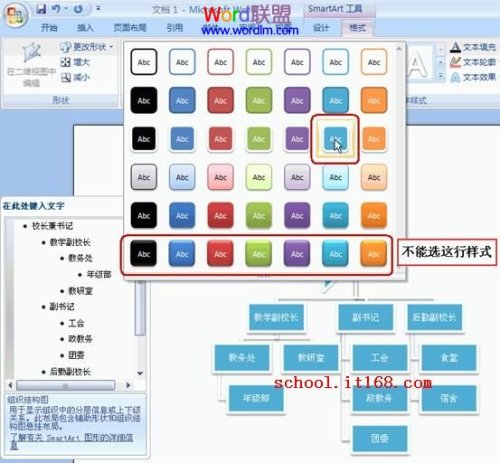
Task: Open the 插入 ribbon tab
Action: coord(85,28)
